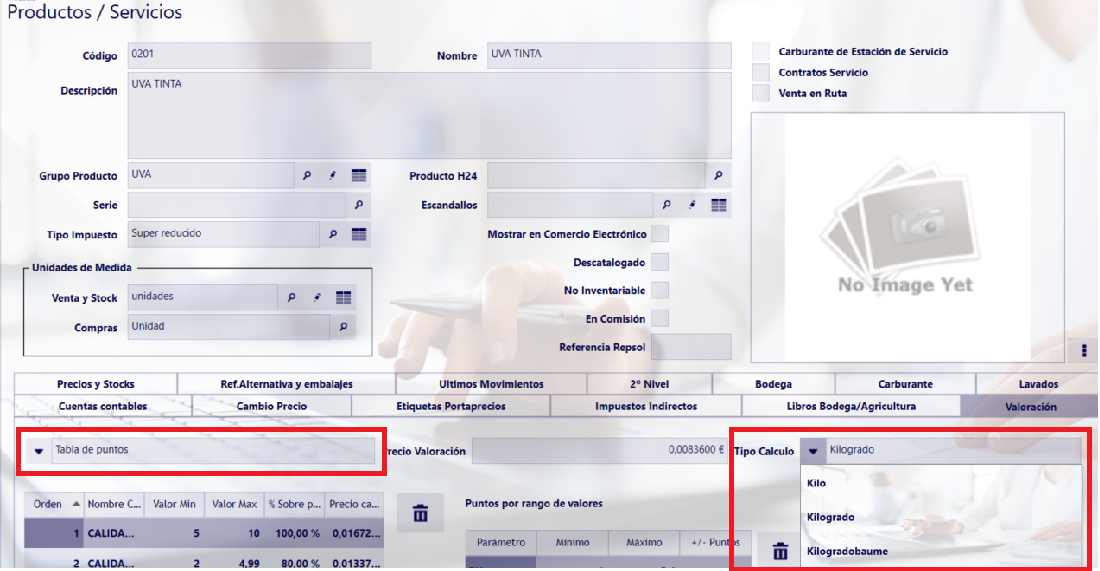This screenshot has width=1100, height=571.
Task: Toggle the Descatalogado checkbox
Action: tap(660, 262)
